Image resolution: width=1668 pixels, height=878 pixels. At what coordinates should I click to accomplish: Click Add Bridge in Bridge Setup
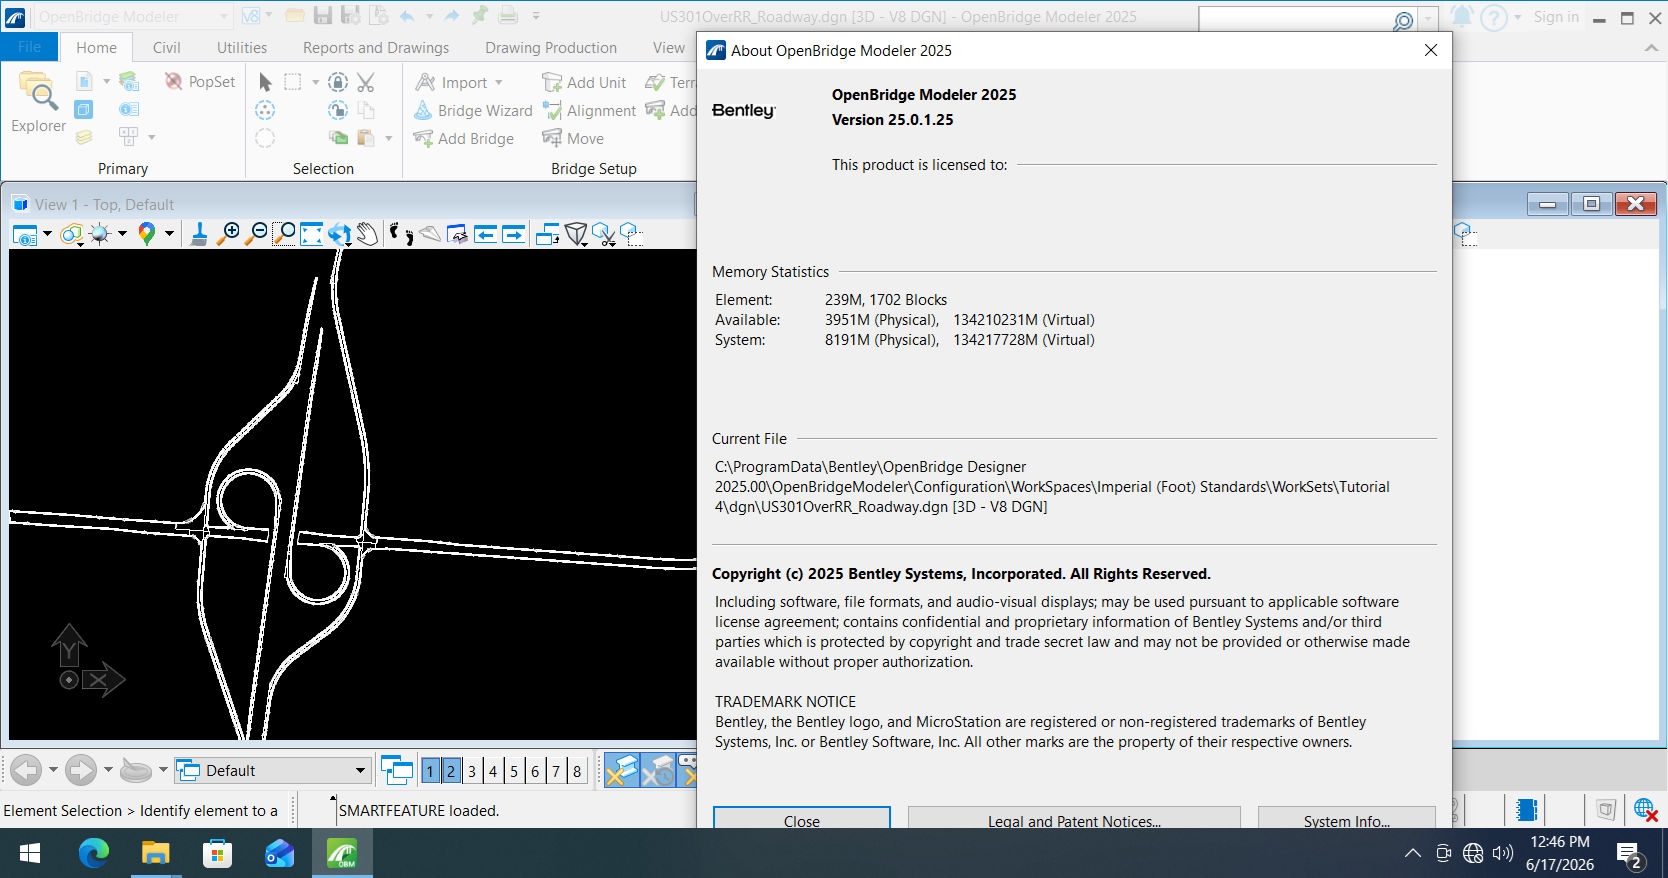464,138
